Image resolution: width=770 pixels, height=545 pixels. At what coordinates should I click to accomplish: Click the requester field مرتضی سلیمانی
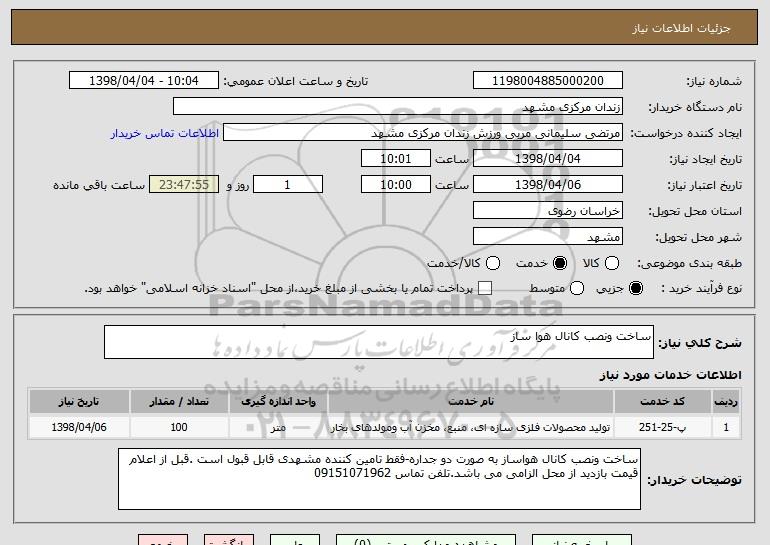(x=423, y=133)
